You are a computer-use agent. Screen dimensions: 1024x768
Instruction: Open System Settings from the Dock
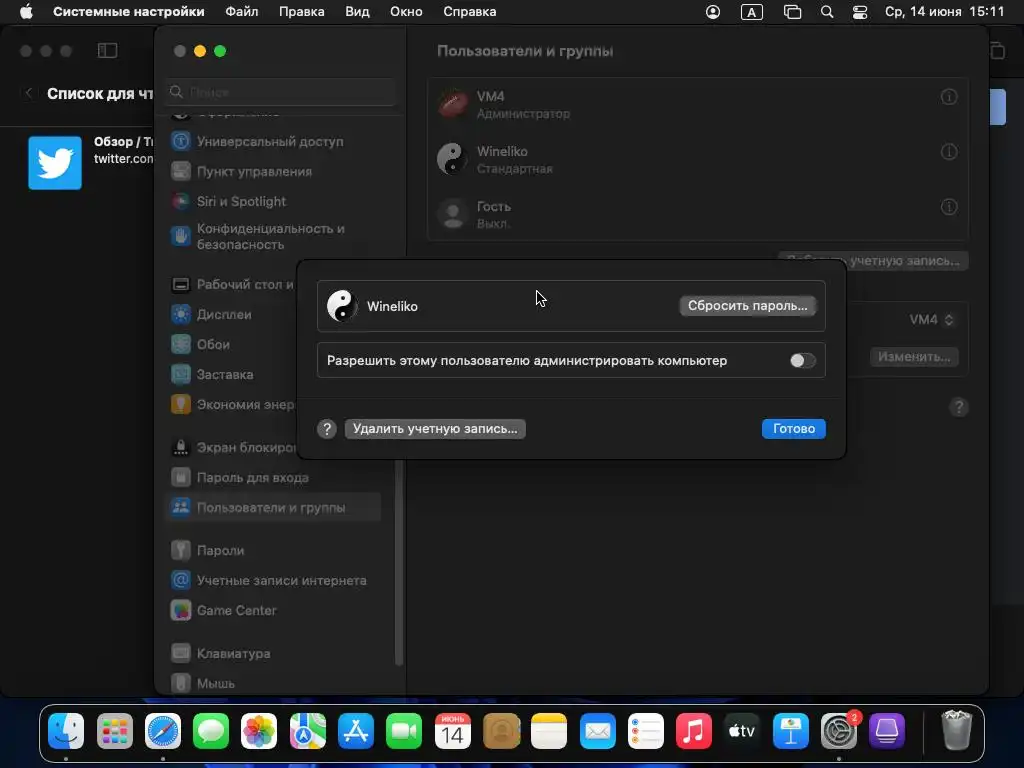pos(839,731)
